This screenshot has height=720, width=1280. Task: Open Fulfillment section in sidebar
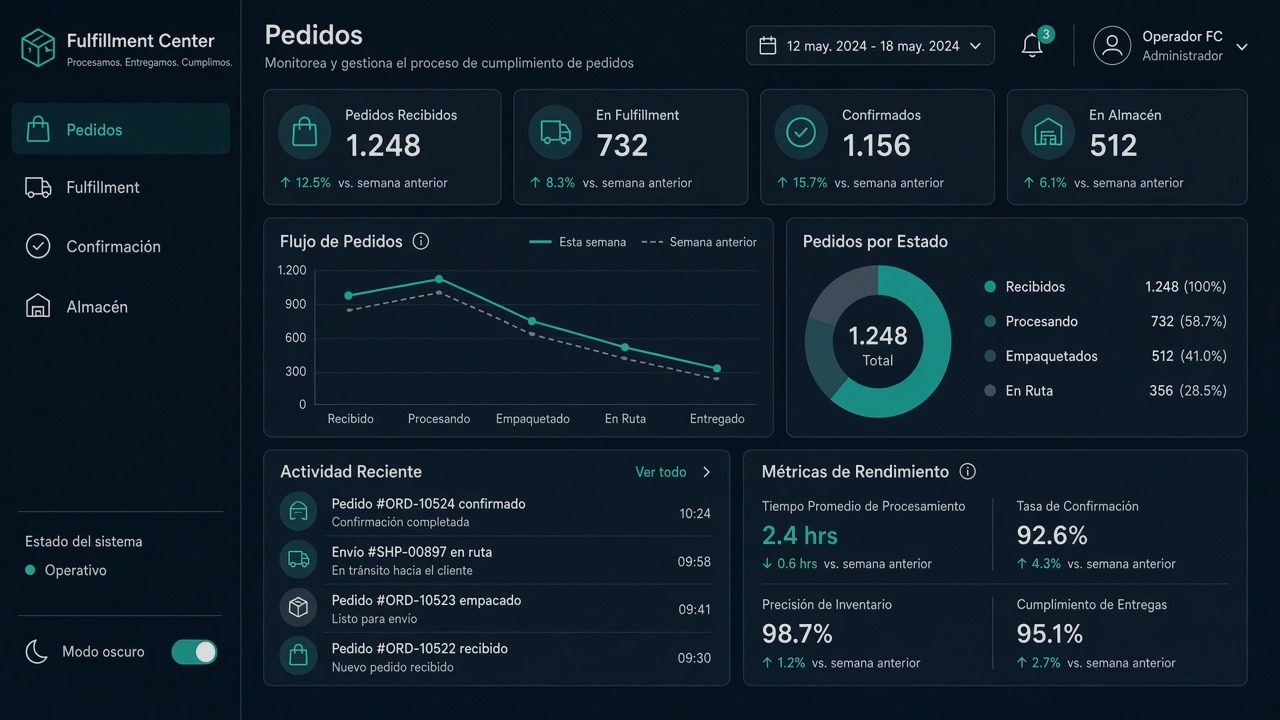point(121,187)
